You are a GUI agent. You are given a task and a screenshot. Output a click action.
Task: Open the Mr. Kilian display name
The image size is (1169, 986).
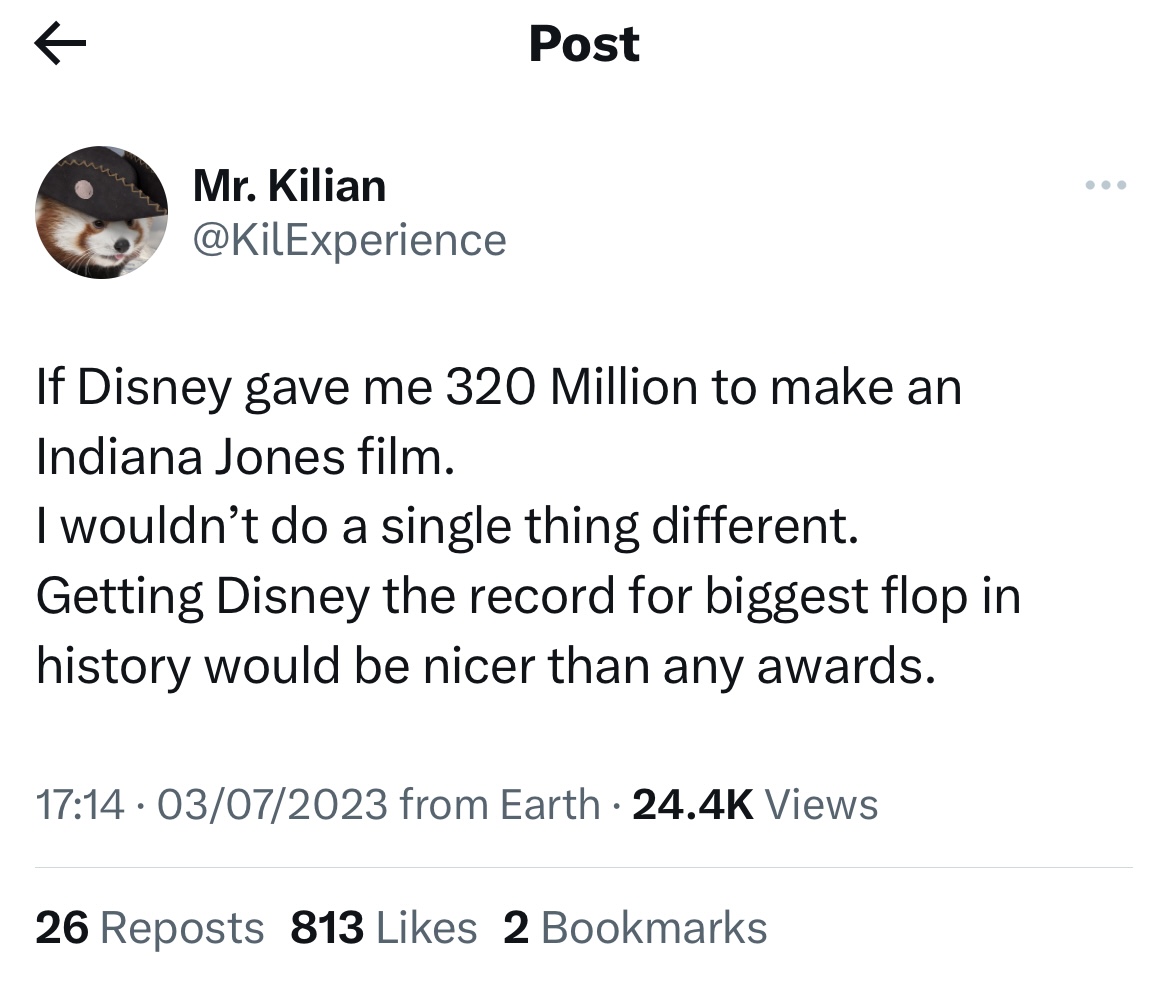(289, 186)
